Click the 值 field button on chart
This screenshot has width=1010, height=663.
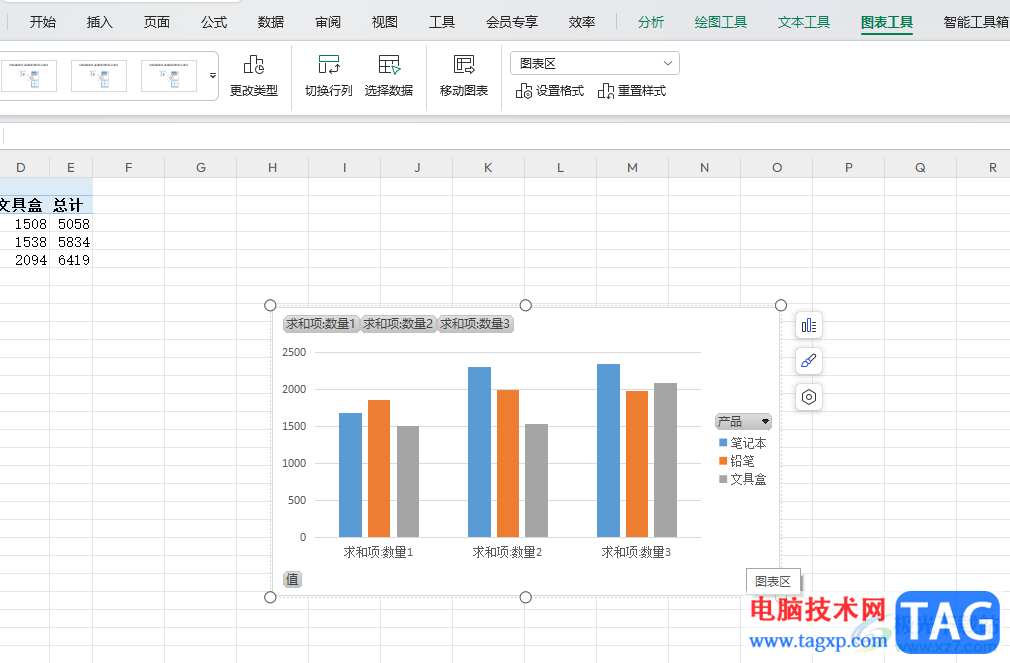[x=292, y=579]
